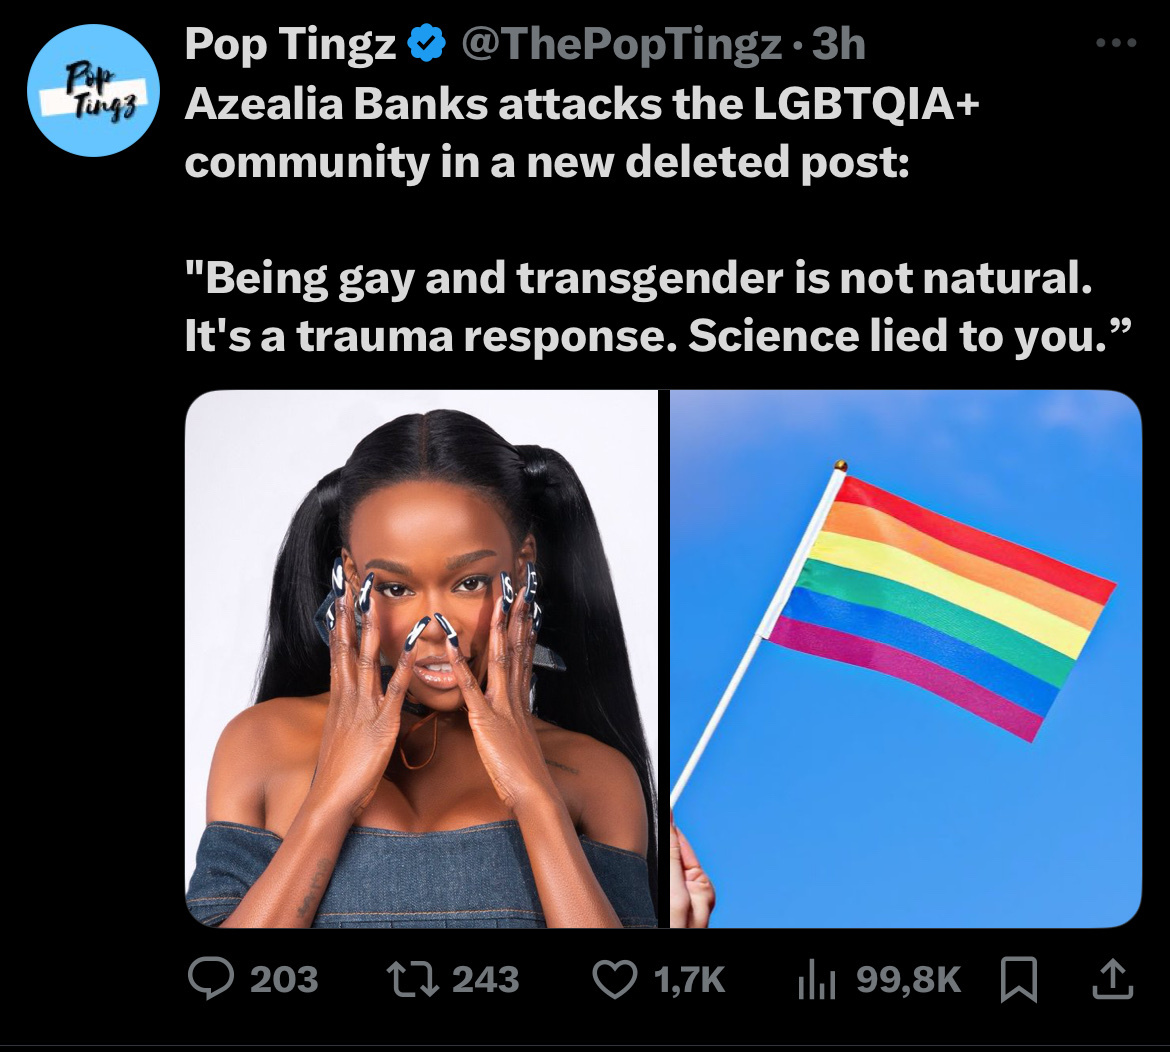Screen dimensions: 1170x1052
Task: Bookmark the post
Action: pos(1018,980)
